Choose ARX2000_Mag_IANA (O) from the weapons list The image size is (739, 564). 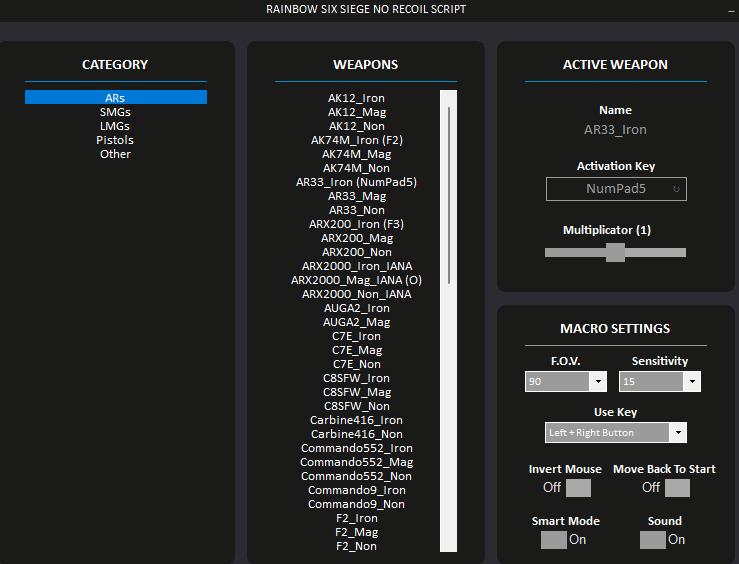[x=356, y=280]
